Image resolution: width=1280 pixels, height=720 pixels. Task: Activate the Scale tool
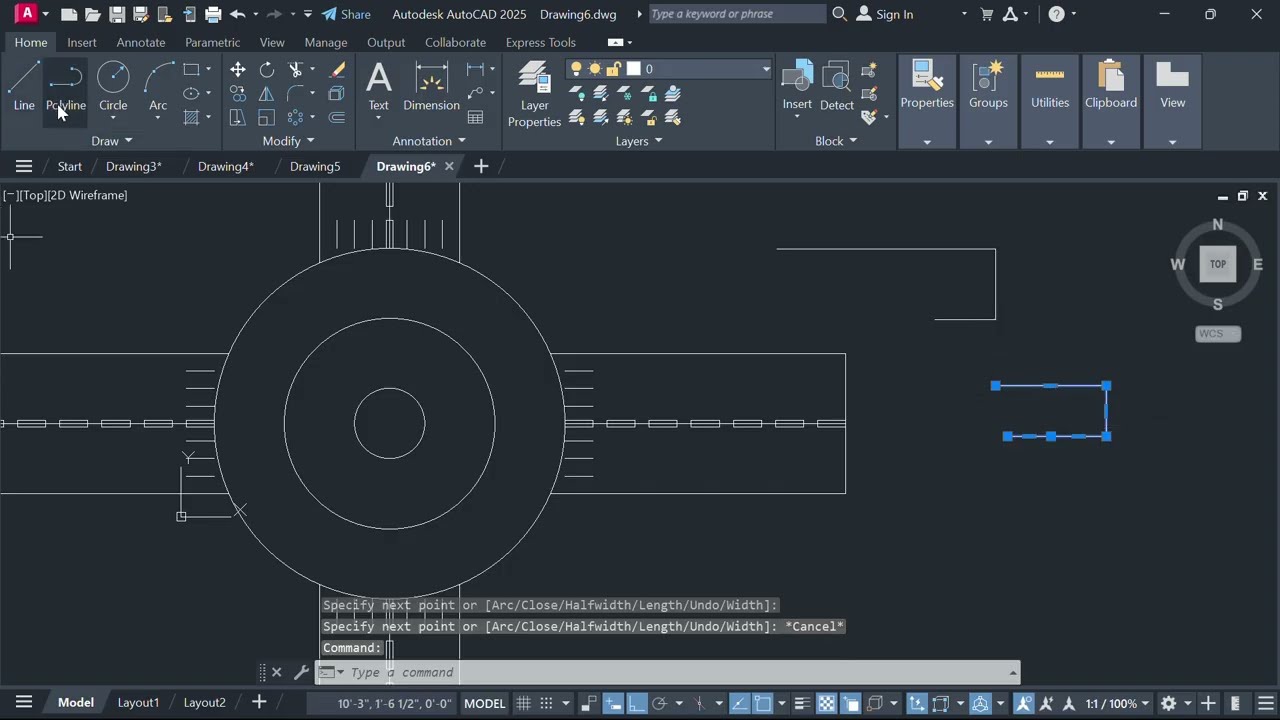tap(267, 117)
